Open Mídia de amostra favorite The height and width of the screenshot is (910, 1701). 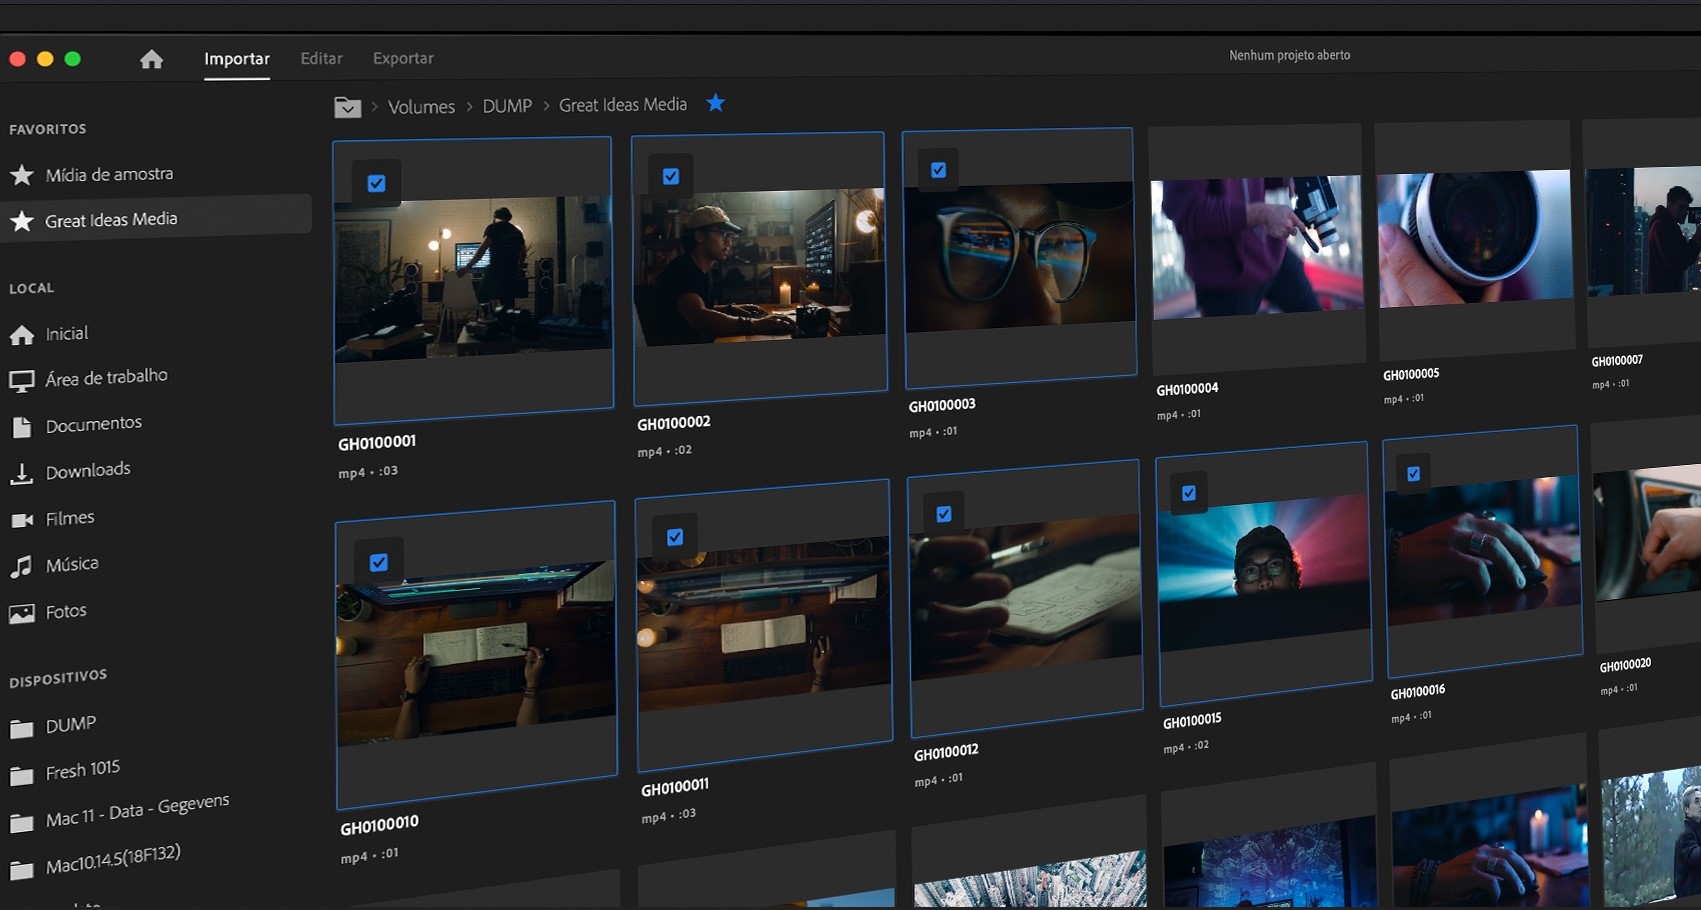point(109,174)
